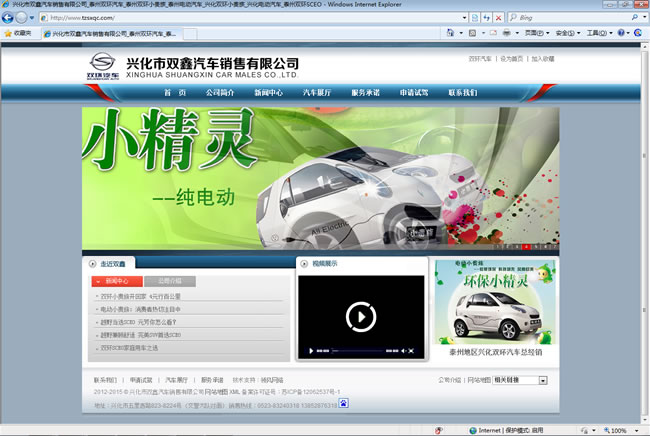The image size is (650, 436).
Task: Open 汽车展厅 navigation item
Action: [317, 93]
